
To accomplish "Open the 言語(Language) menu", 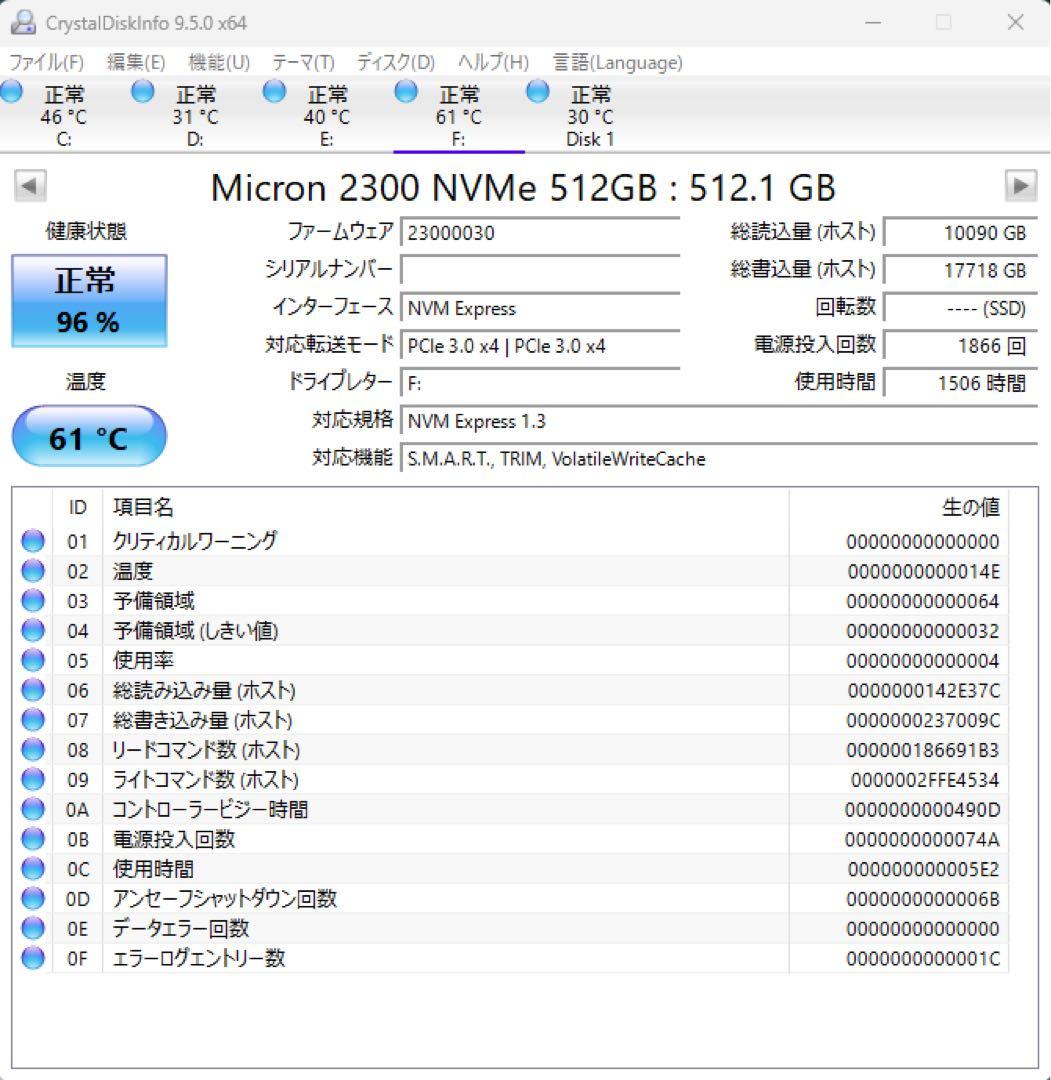I will click(618, 62).
